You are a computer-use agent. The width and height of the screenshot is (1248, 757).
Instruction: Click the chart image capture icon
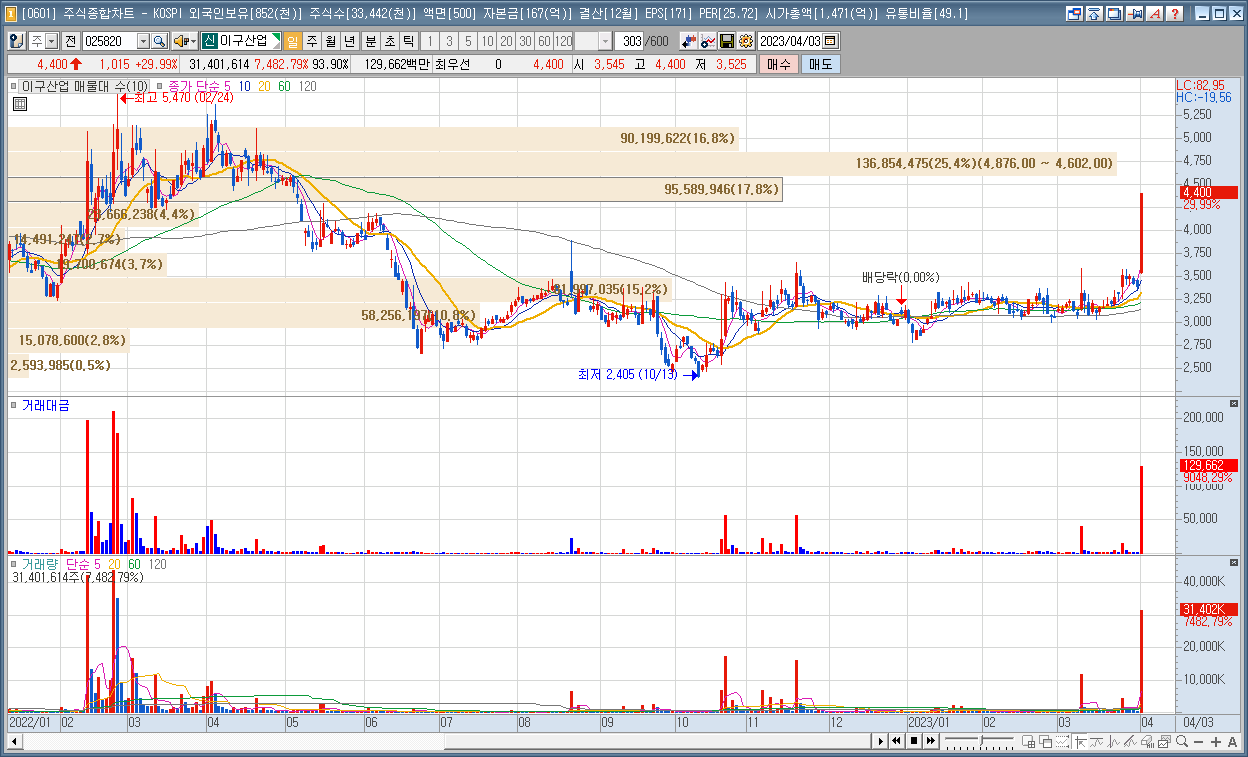[1164, 742]
